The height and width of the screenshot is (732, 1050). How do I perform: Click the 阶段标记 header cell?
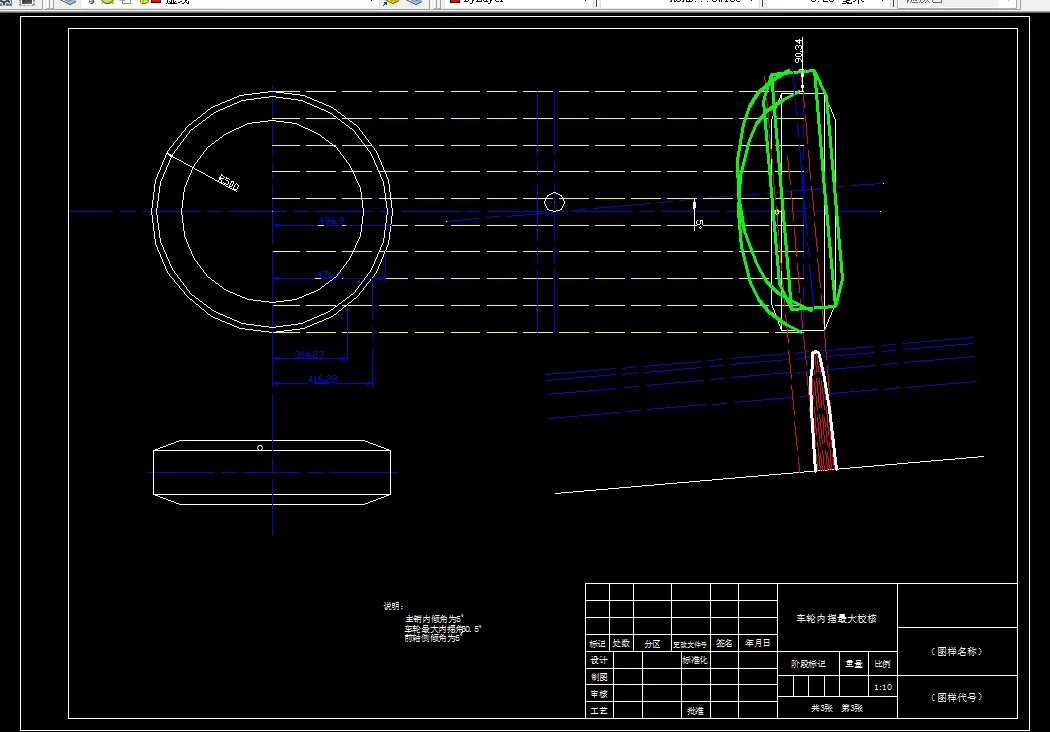[x=808, y=664]
